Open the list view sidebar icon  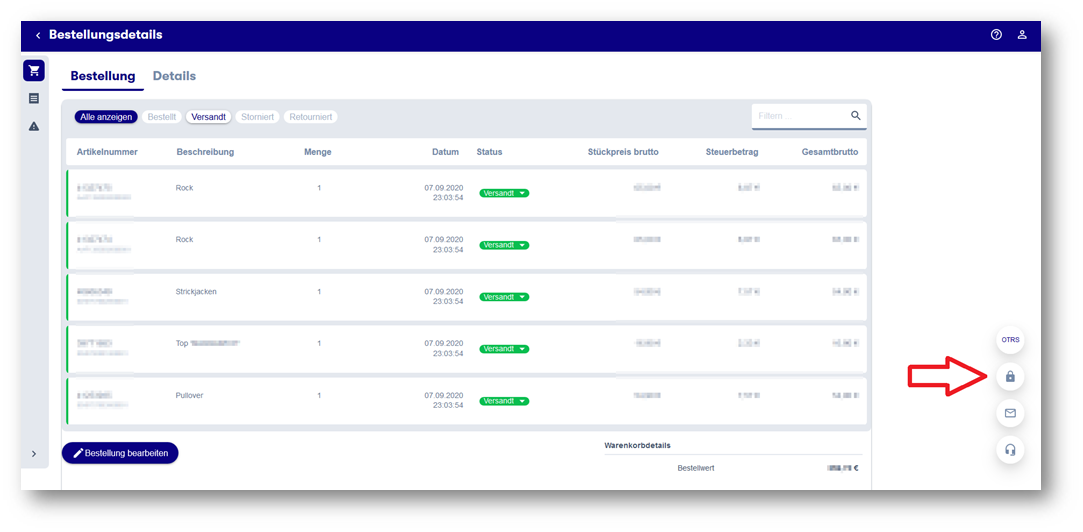[34, 98]
